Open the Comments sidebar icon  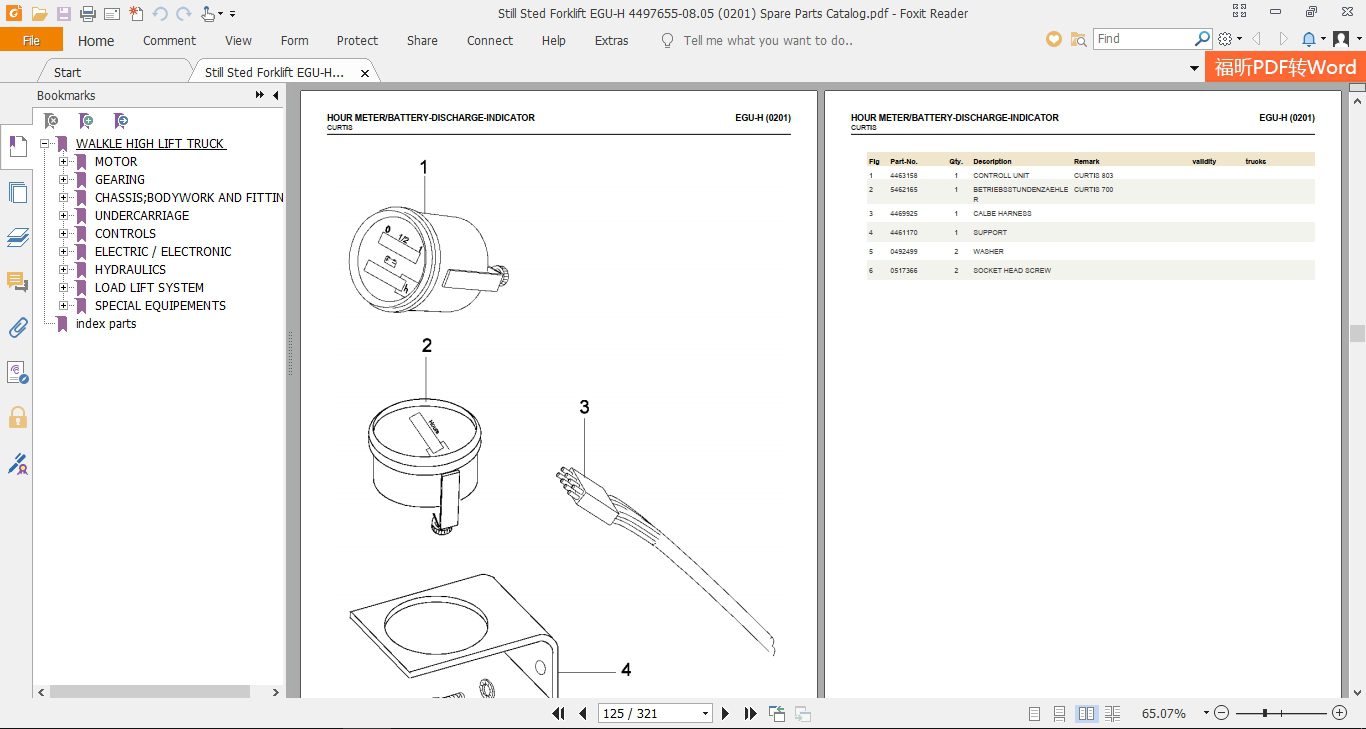click(17, 282)
